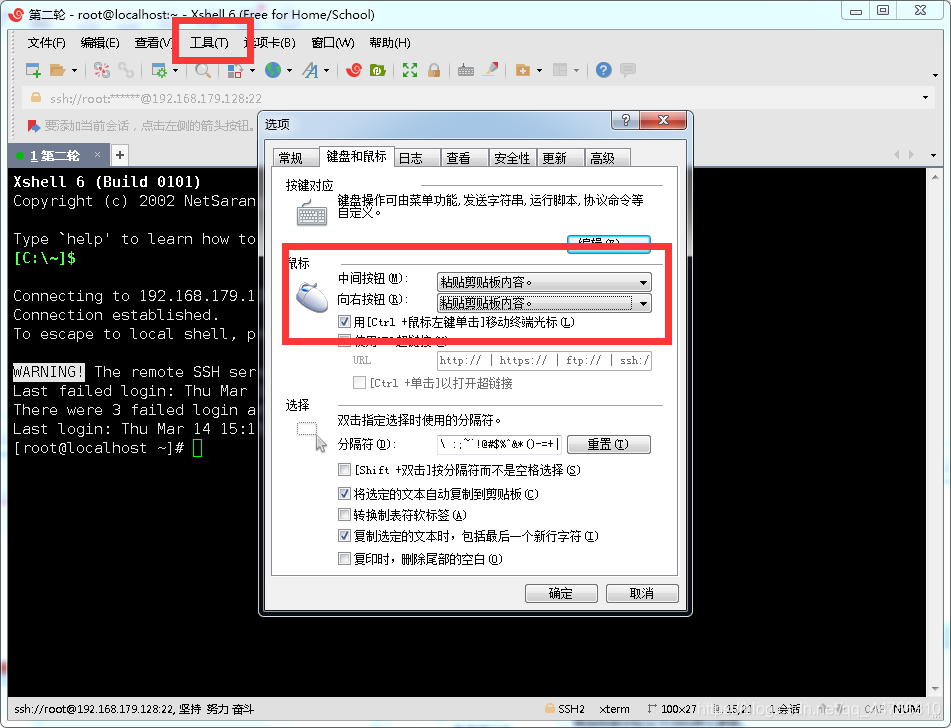
Task: Switch to the 日志 tab
Action: pos(416,158)
